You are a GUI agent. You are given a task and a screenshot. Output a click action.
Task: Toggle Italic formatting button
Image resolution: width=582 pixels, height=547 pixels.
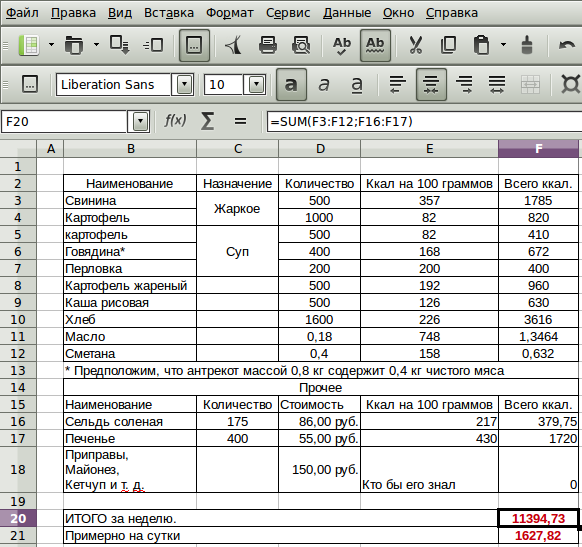point(324,85)
